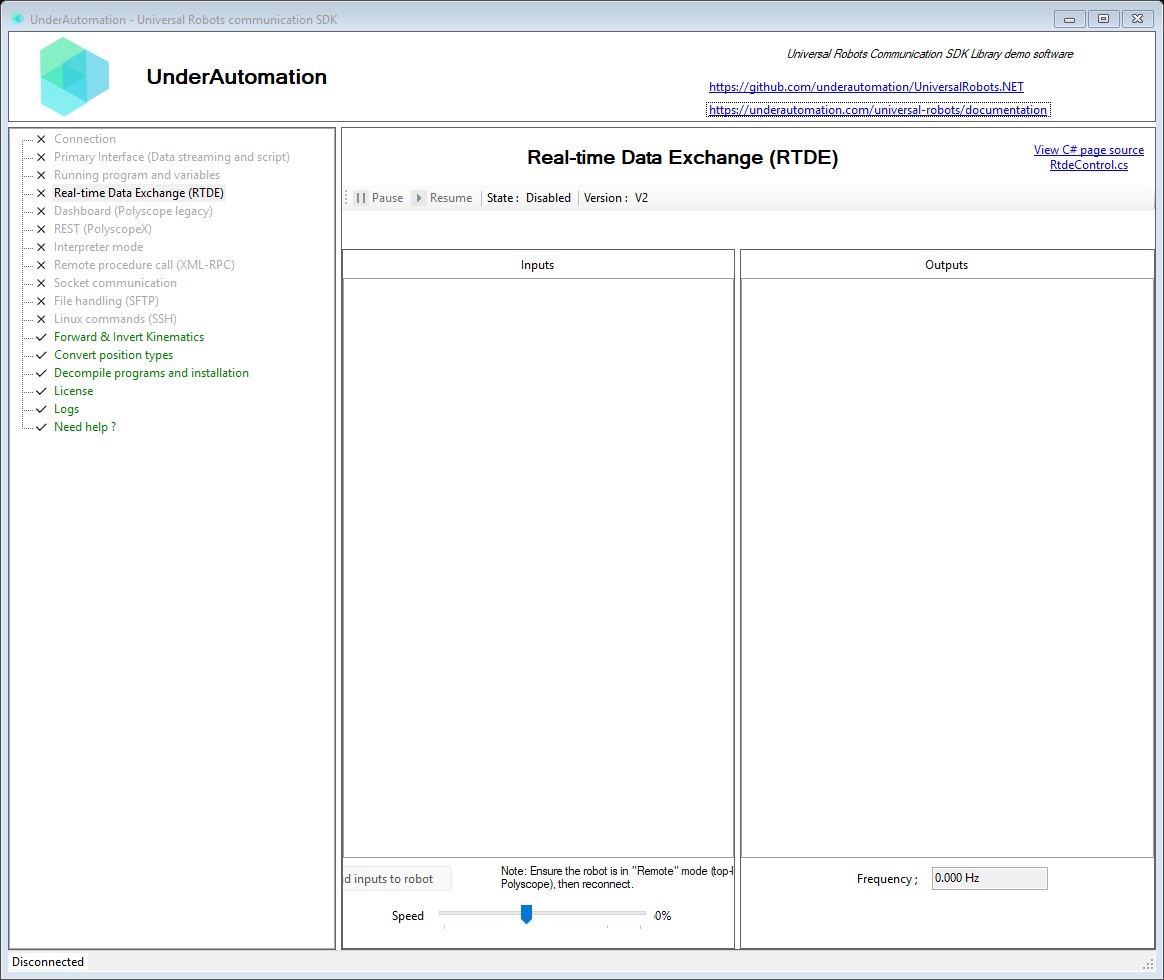
Task: Open the Need help ? page
Action: 85,427
